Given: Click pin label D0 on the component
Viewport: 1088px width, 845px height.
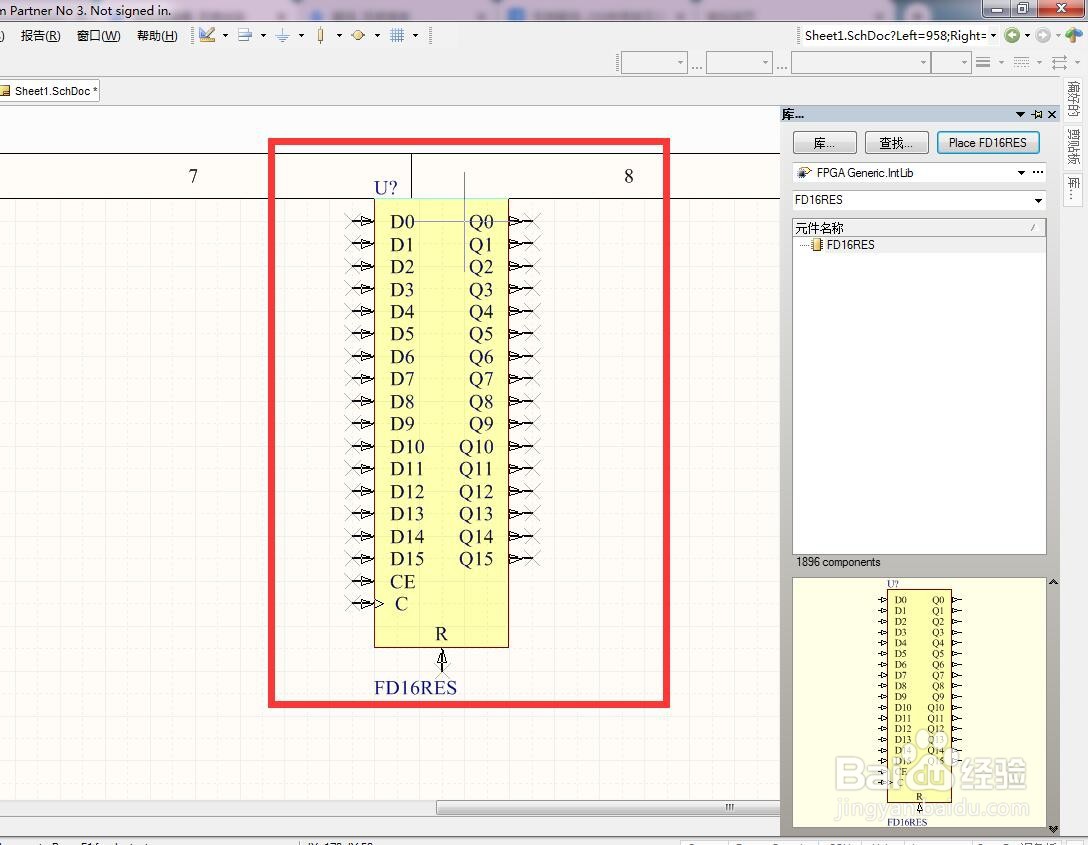Looking at the screenshot, I should pos(402,222).
